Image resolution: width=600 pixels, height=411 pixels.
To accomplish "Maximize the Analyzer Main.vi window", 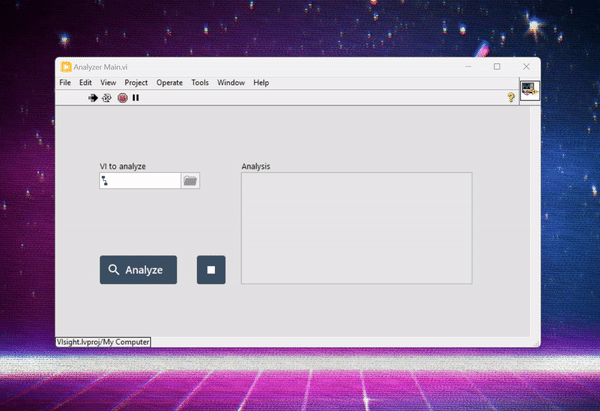I will tap(497, 67).
